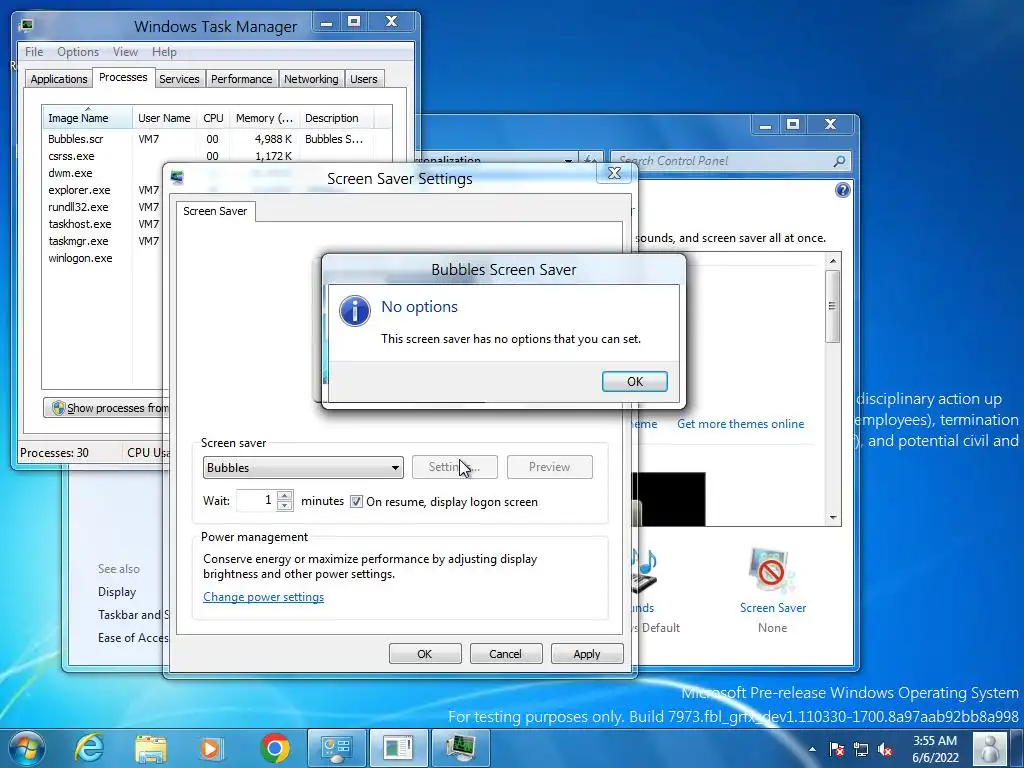Select taskmgr.exe process row

coord(103,241)
